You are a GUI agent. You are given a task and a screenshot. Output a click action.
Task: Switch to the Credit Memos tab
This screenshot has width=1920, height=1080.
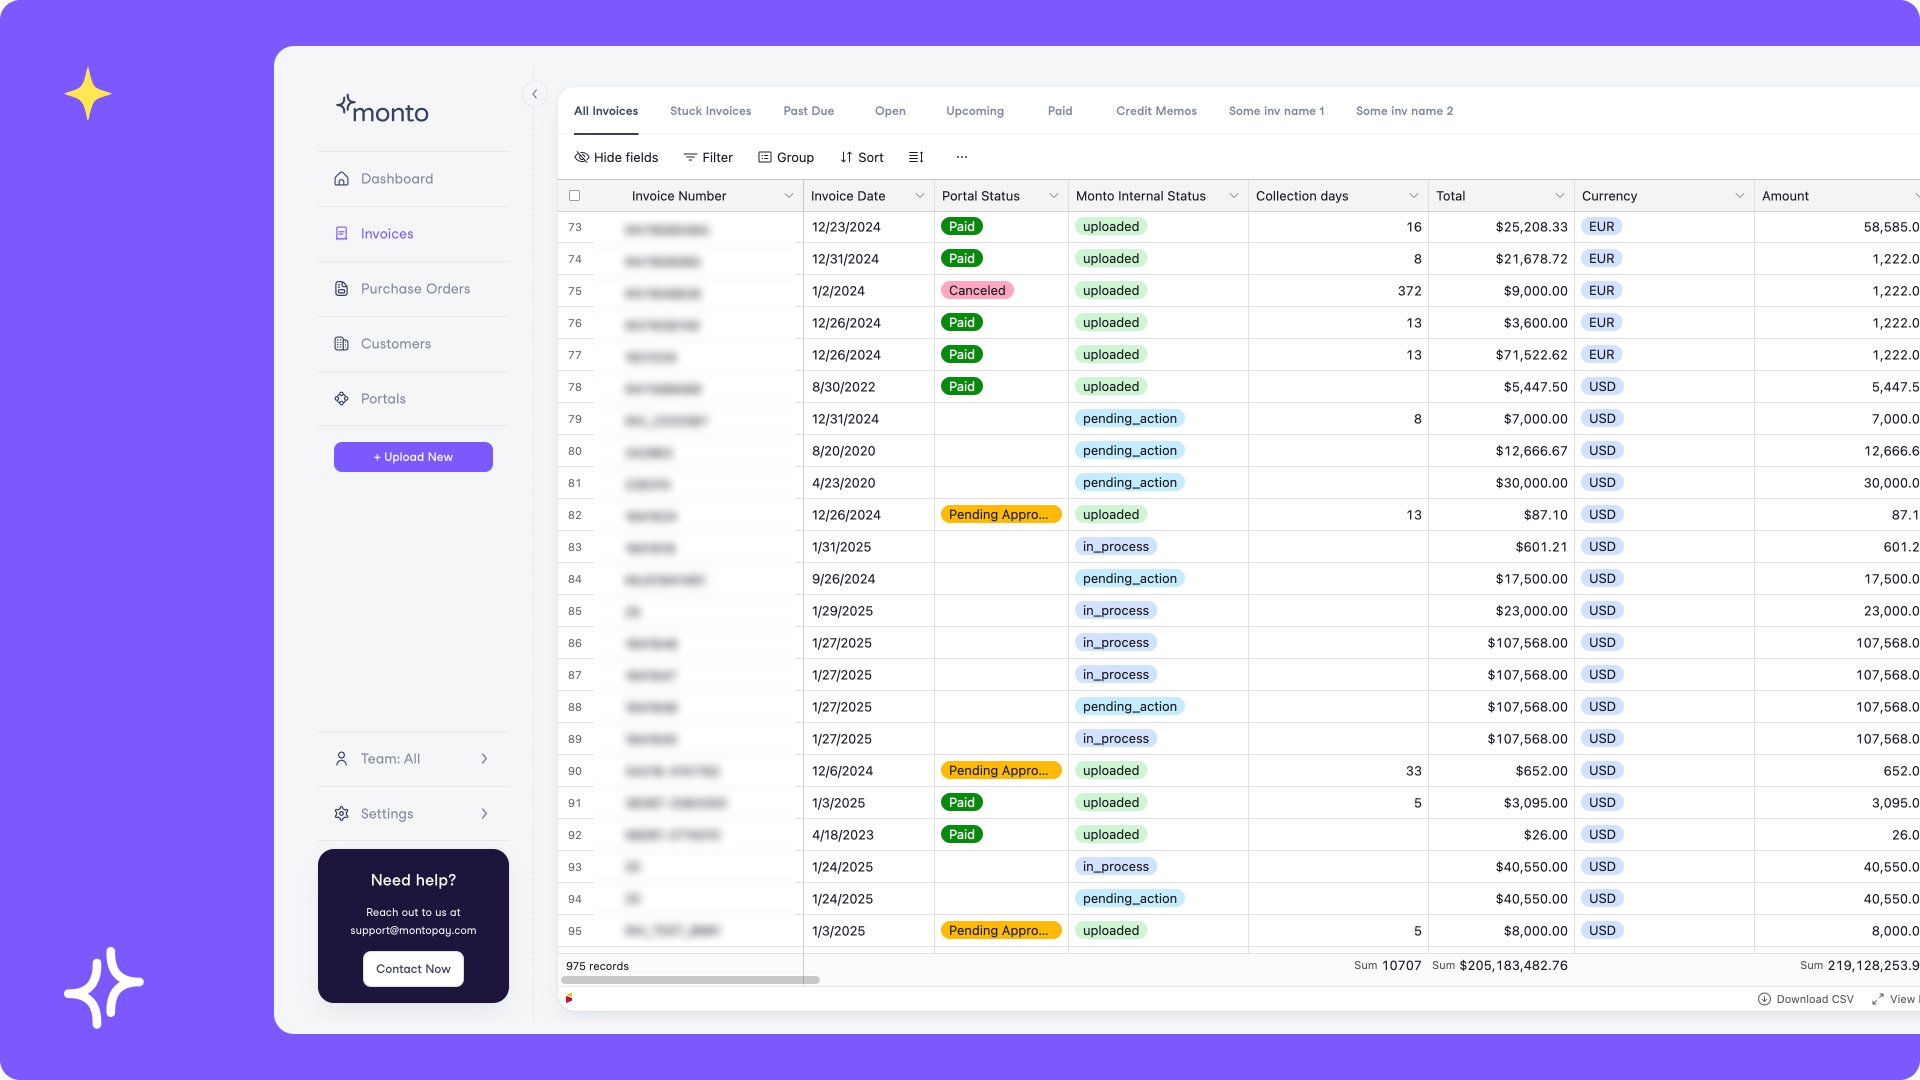(1156, 111)
